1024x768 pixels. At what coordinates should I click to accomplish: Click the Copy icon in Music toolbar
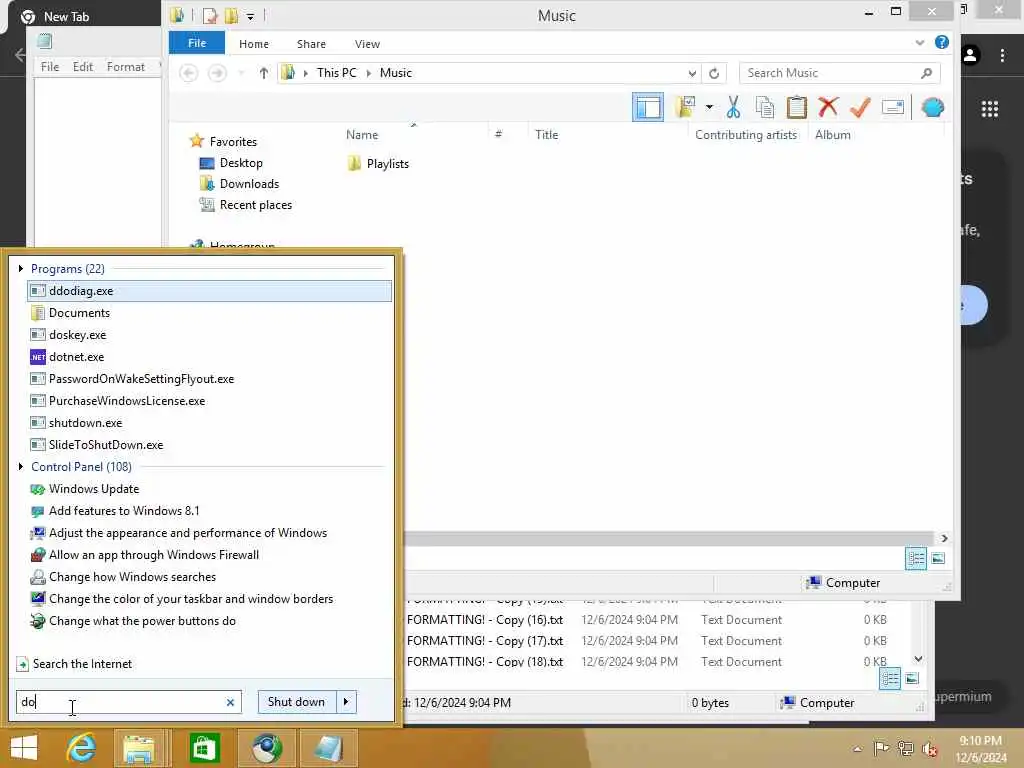[x=764, y=108]
